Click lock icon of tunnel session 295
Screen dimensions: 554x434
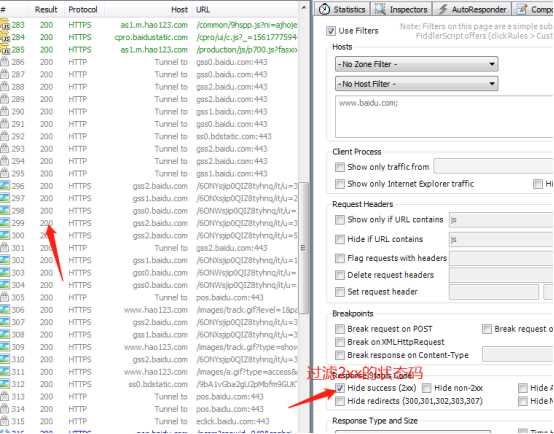(5, 174)
